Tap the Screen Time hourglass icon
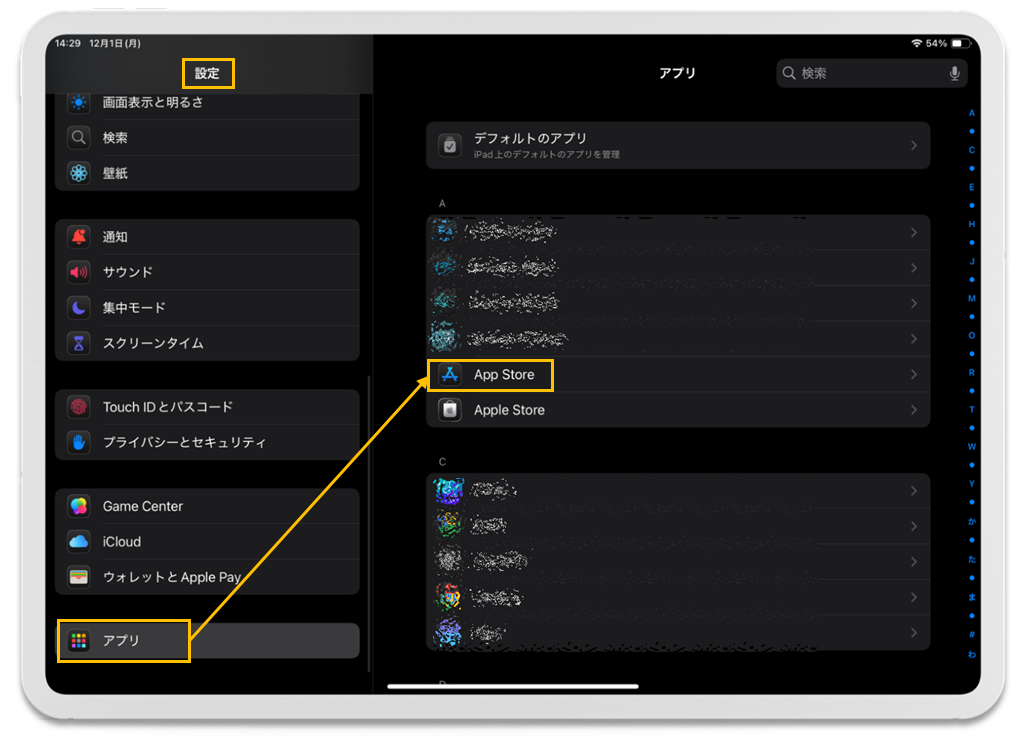 click(79, 343)
